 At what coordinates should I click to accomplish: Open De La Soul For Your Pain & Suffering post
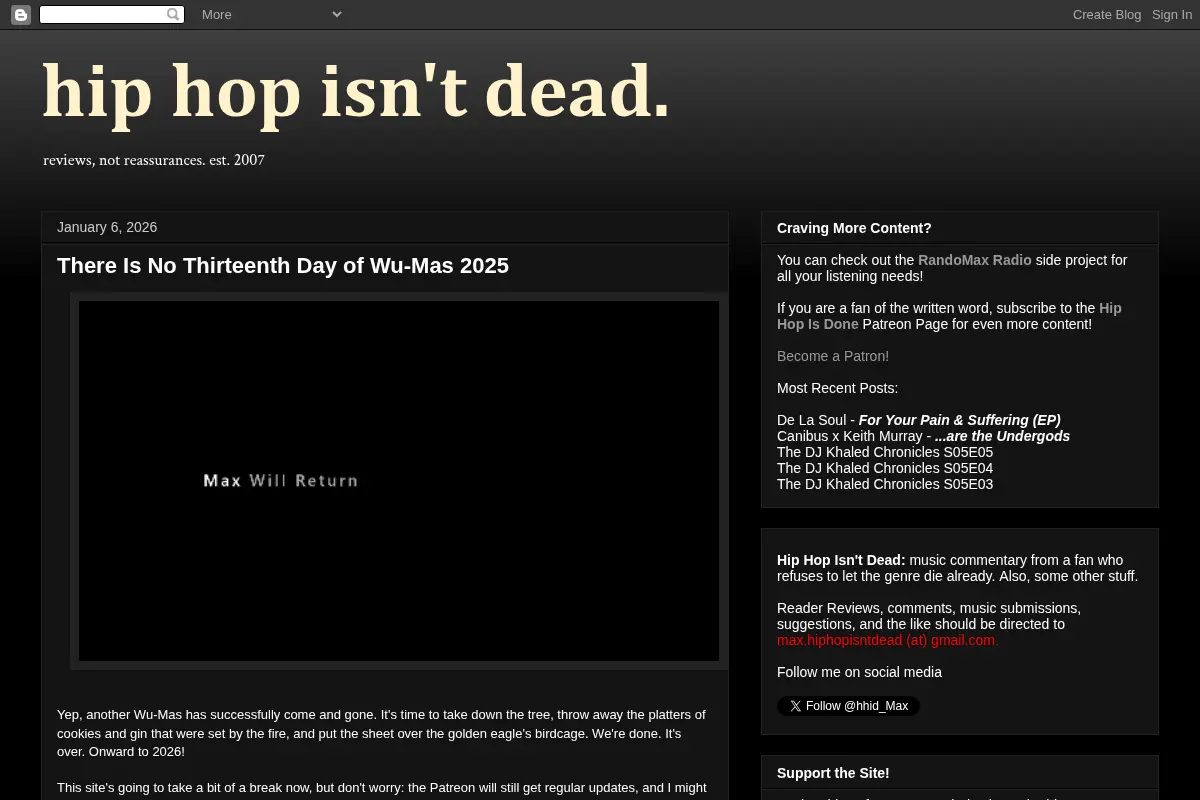click(x=919, y=420)
